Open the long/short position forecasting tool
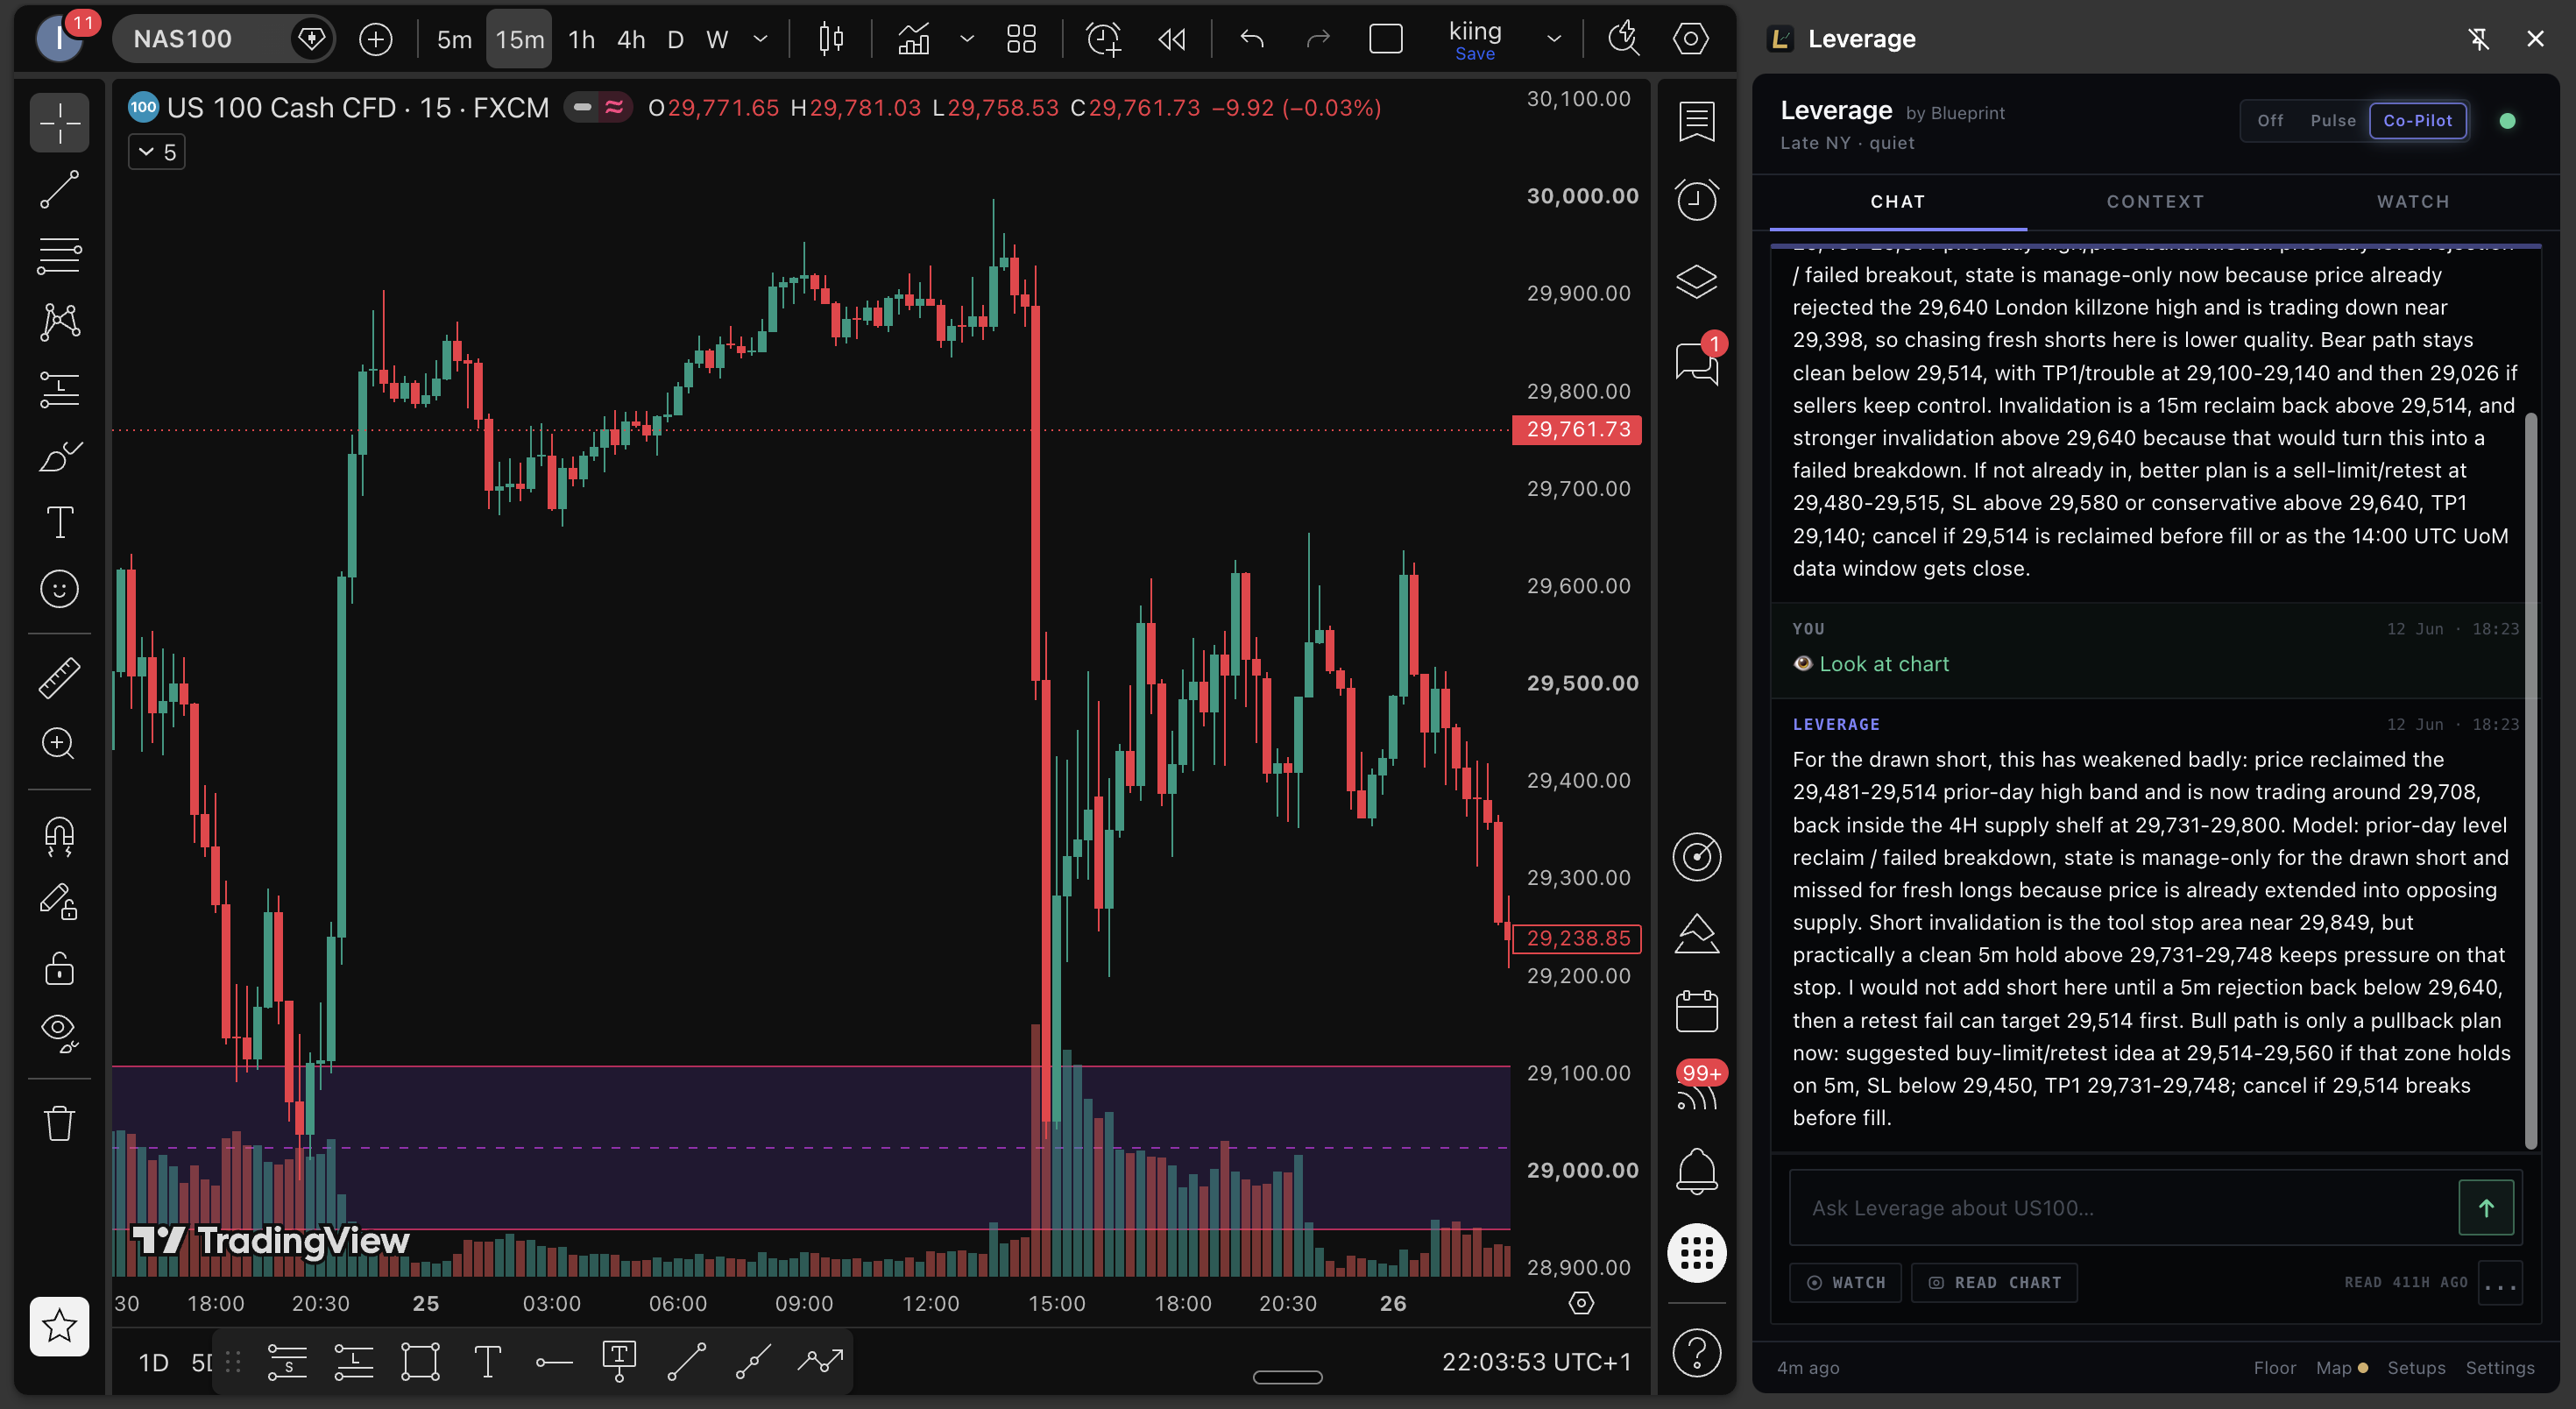The height and width of the screenshot is (1409, 2576). pos(59,389)
